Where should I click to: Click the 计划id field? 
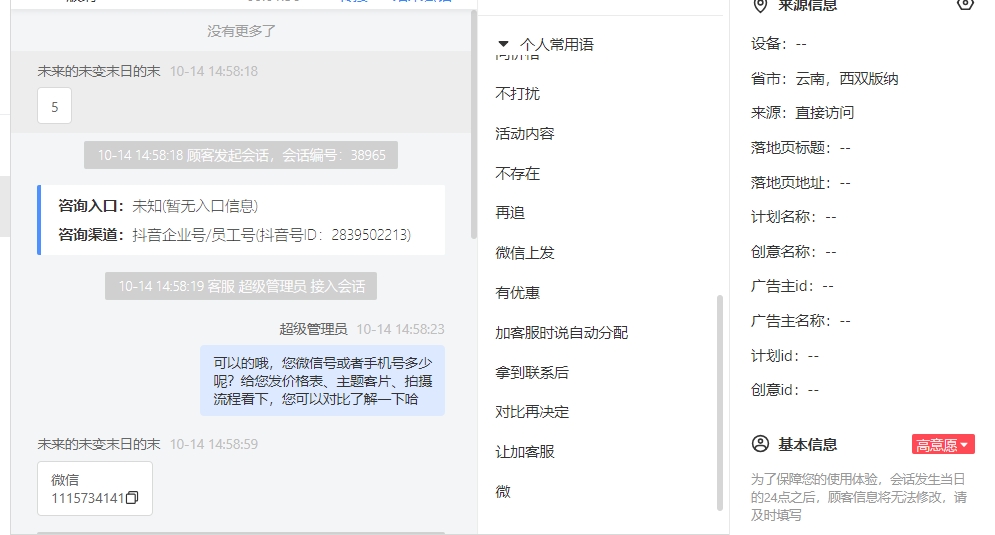tap(784, 356)
